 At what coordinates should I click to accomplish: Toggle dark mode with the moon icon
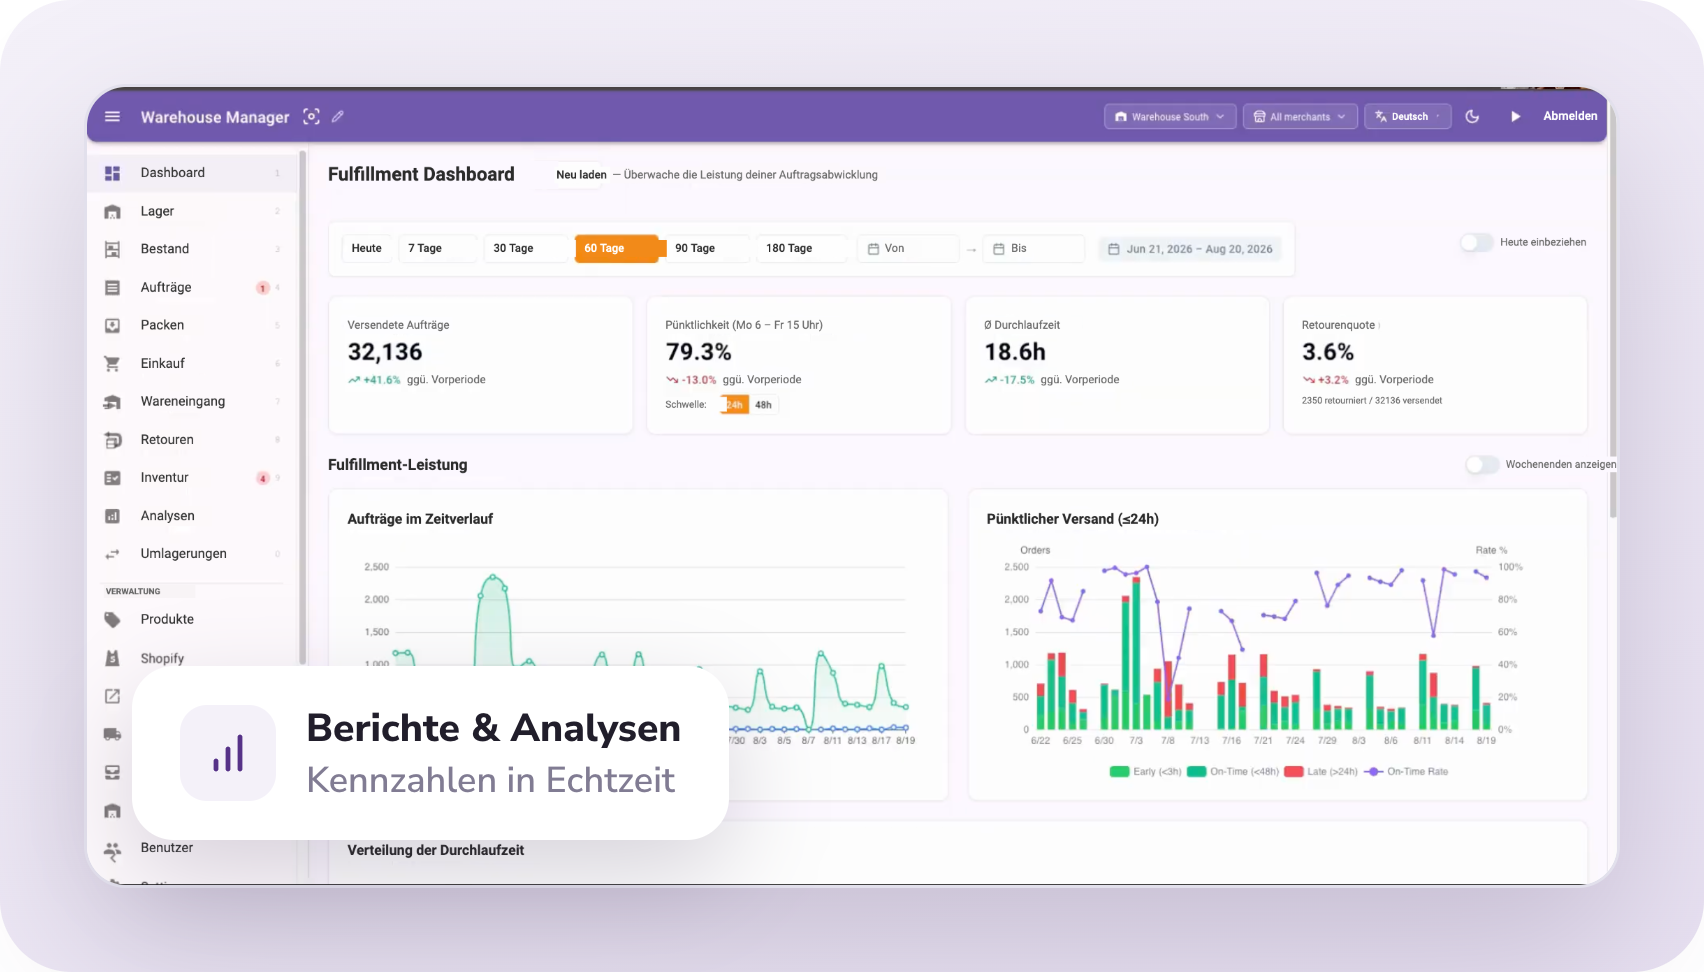point(1472,116)
